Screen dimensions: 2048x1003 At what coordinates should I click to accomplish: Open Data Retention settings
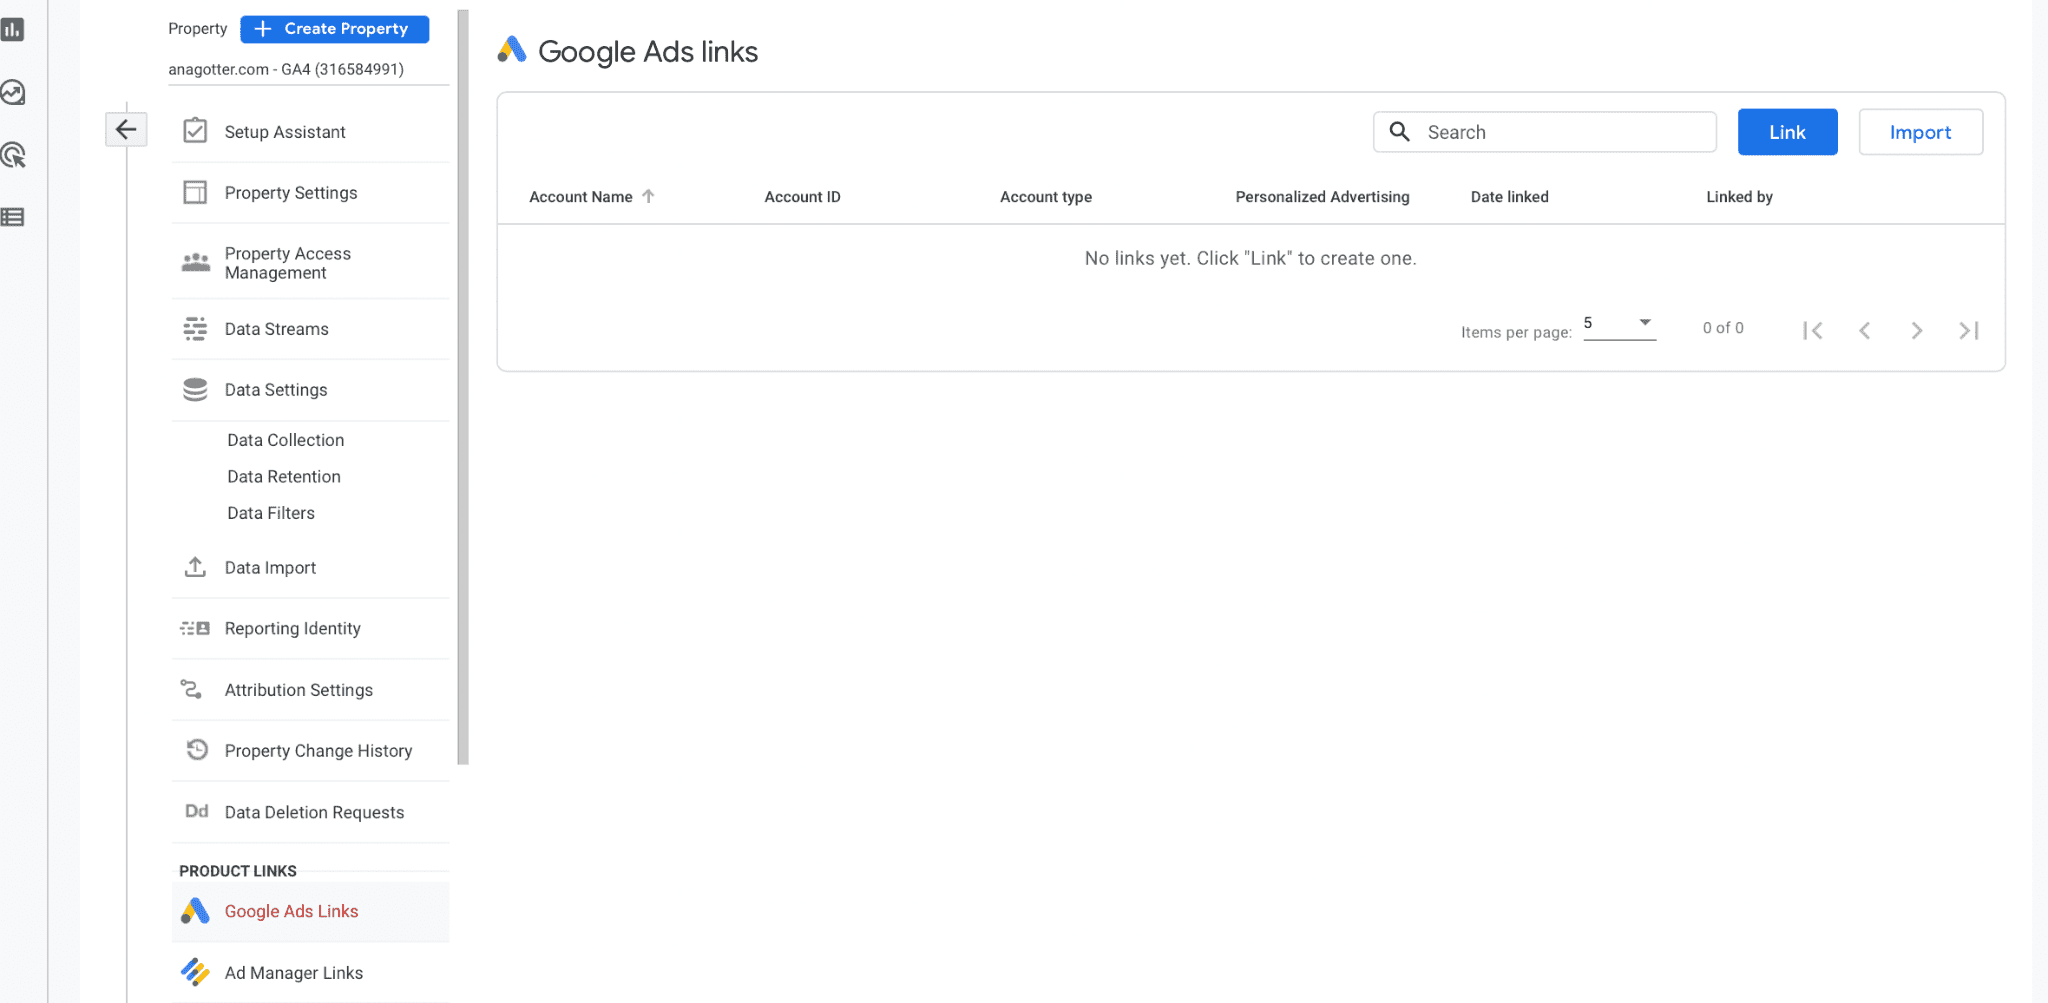point(284,477)
